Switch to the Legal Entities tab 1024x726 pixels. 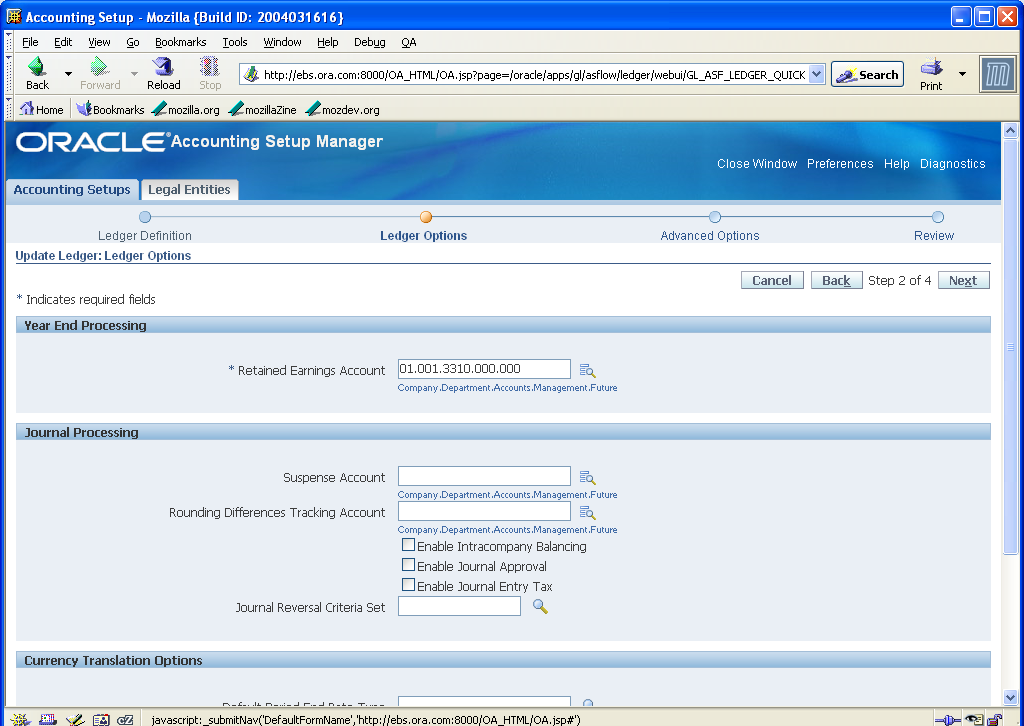[189, 189]
